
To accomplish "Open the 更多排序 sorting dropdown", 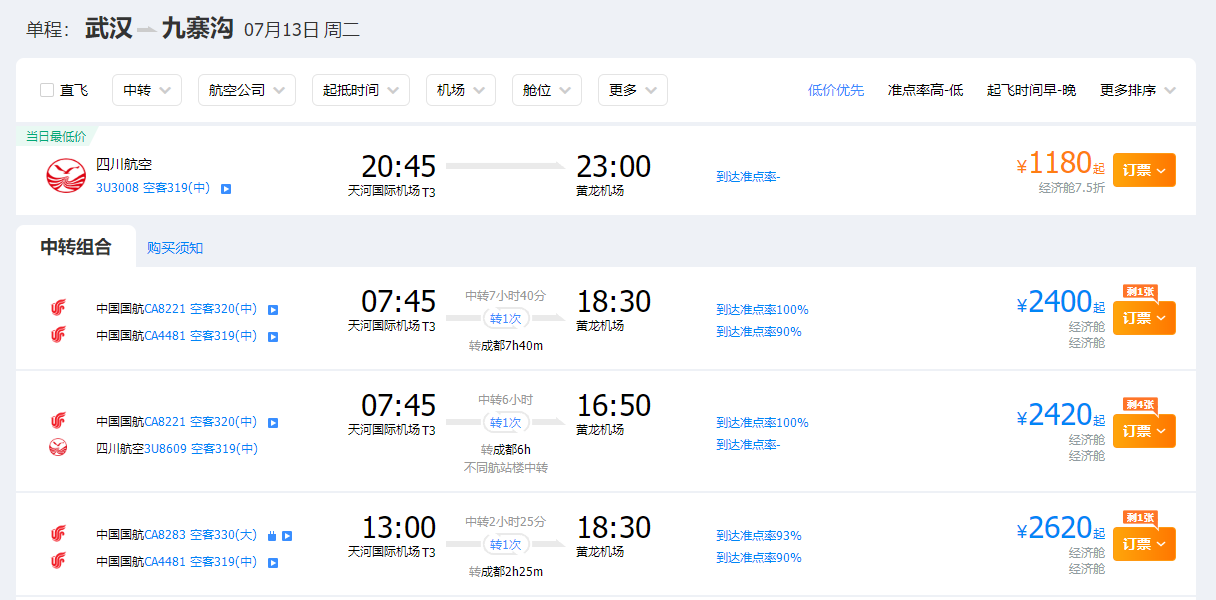I will [x=1137, y=90].
